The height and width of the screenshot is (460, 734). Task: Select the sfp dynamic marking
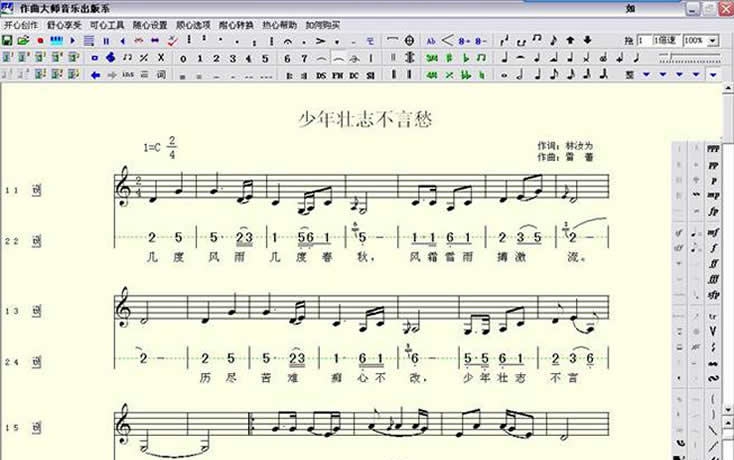coord(713,295)
